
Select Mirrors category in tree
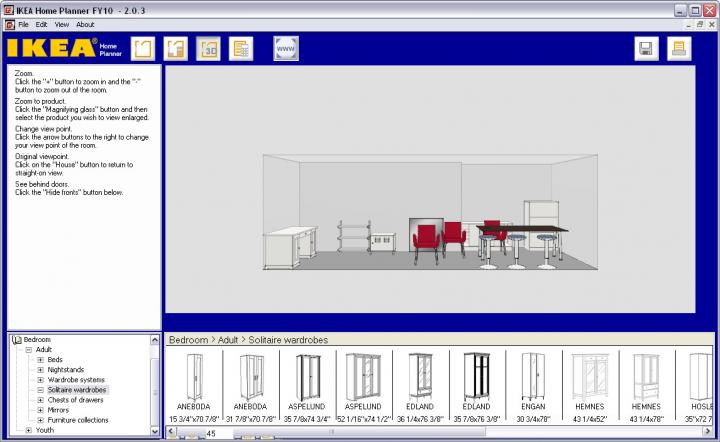pyautogui.click(x=60, y=410)
